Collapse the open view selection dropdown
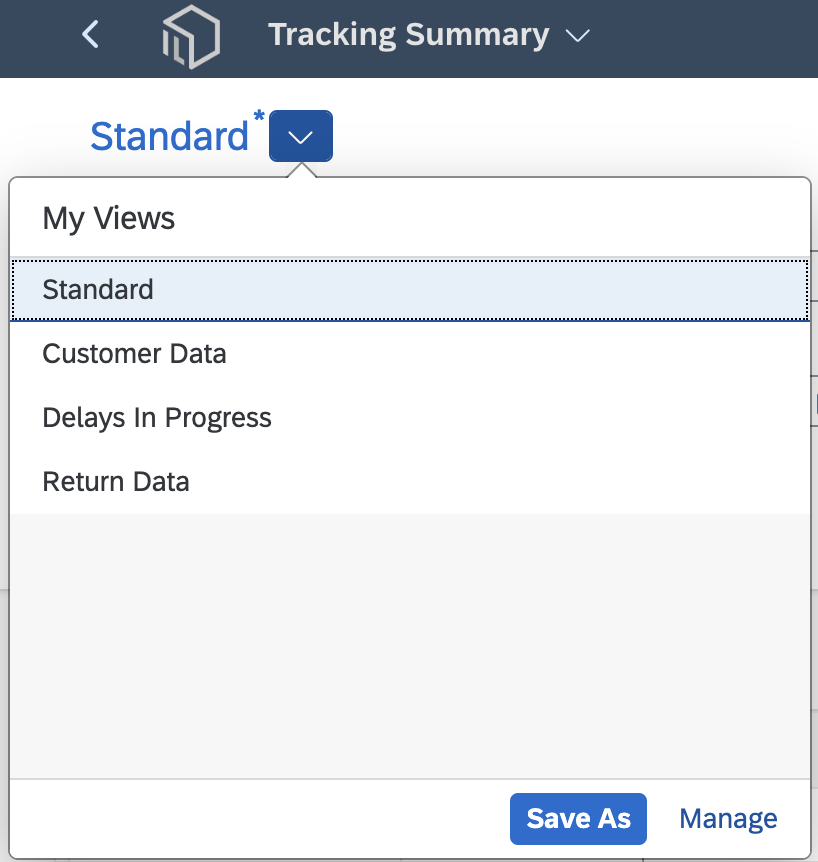Viewport: 818px width, 862px height. [299, 136]
